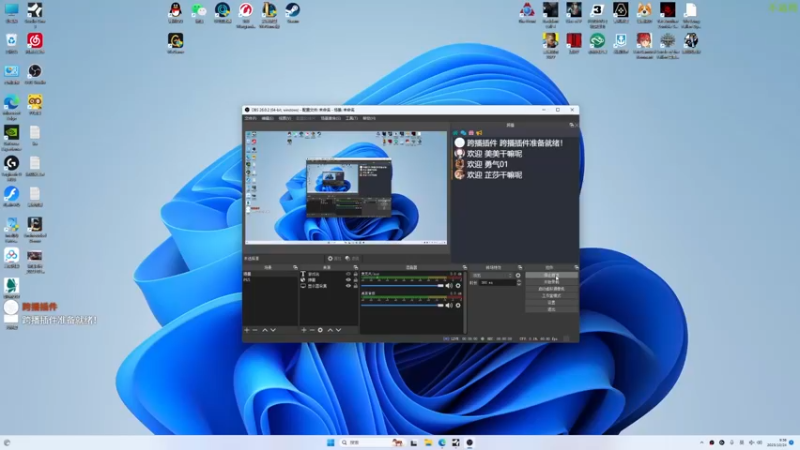800x450 pixels.
Task: Click the streaming button in Controls
Action: 552,276
